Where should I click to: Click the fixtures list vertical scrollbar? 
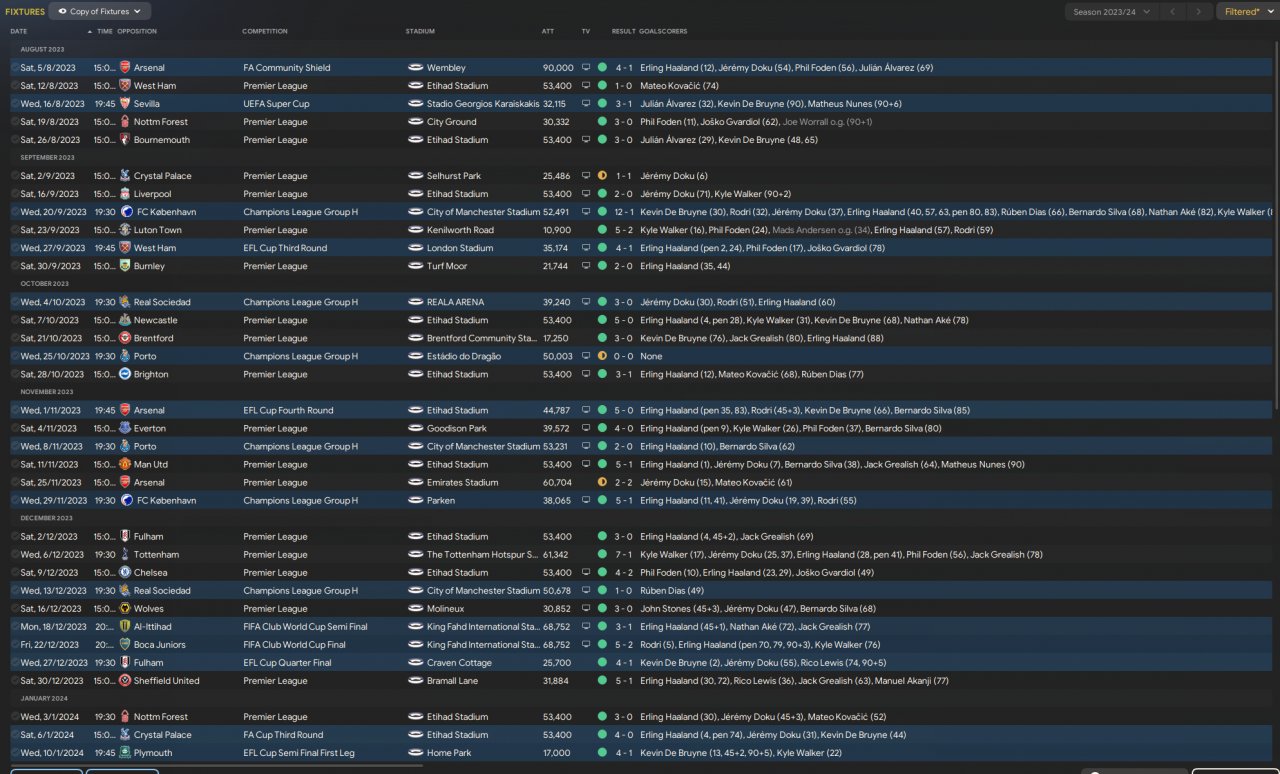(1276, 225)
